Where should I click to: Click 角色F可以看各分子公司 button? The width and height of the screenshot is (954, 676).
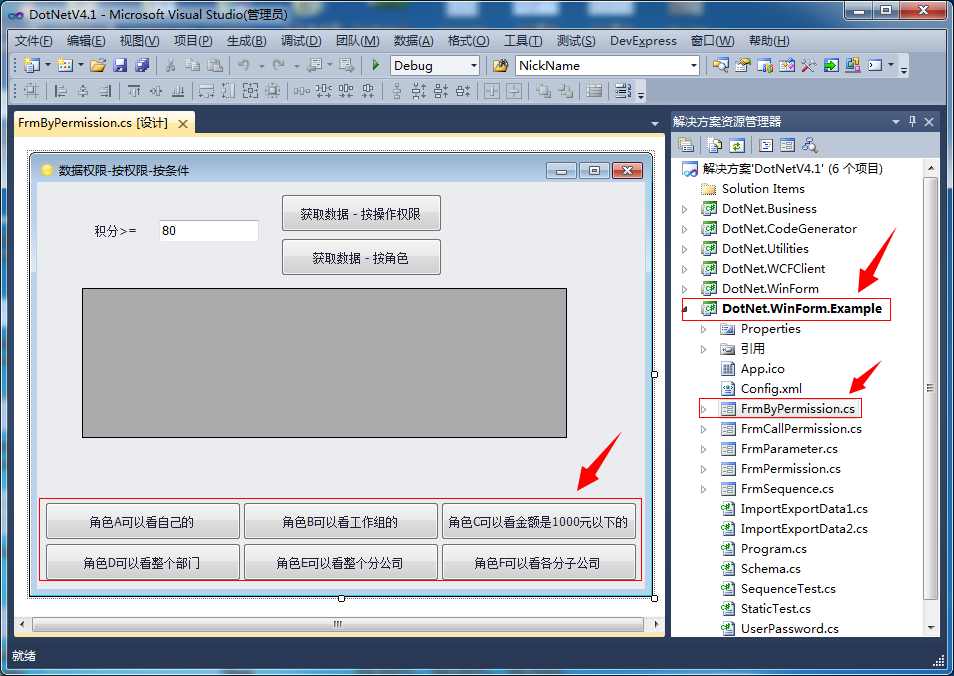pyautogui.click(x=538, y=562)
